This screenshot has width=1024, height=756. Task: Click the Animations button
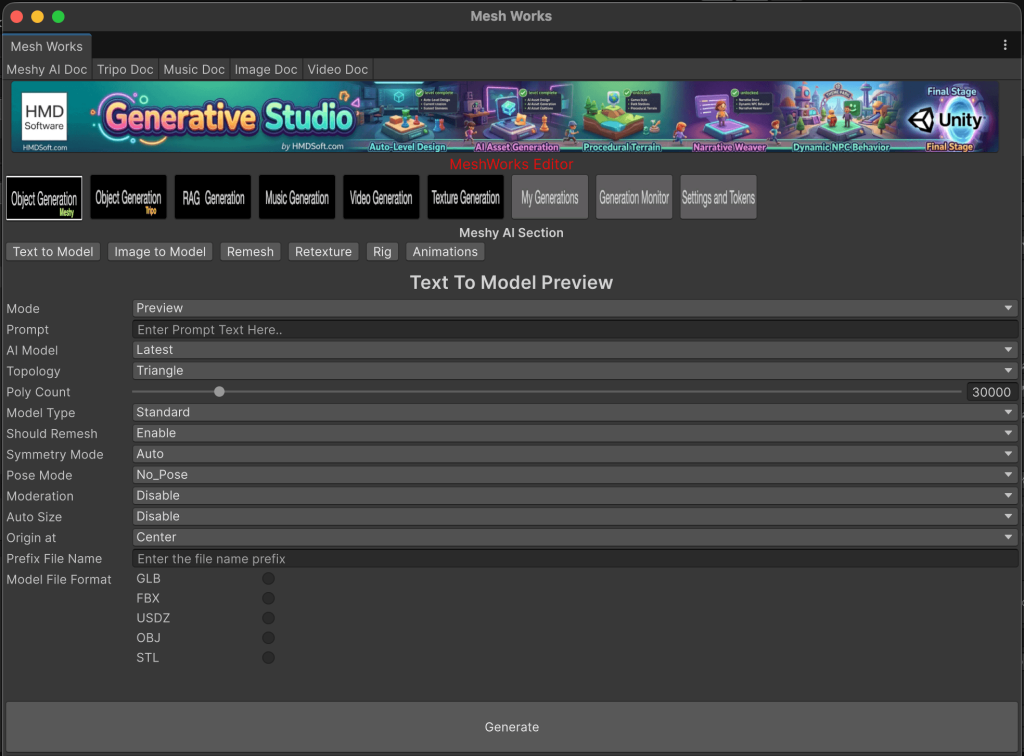coord(445,252)
